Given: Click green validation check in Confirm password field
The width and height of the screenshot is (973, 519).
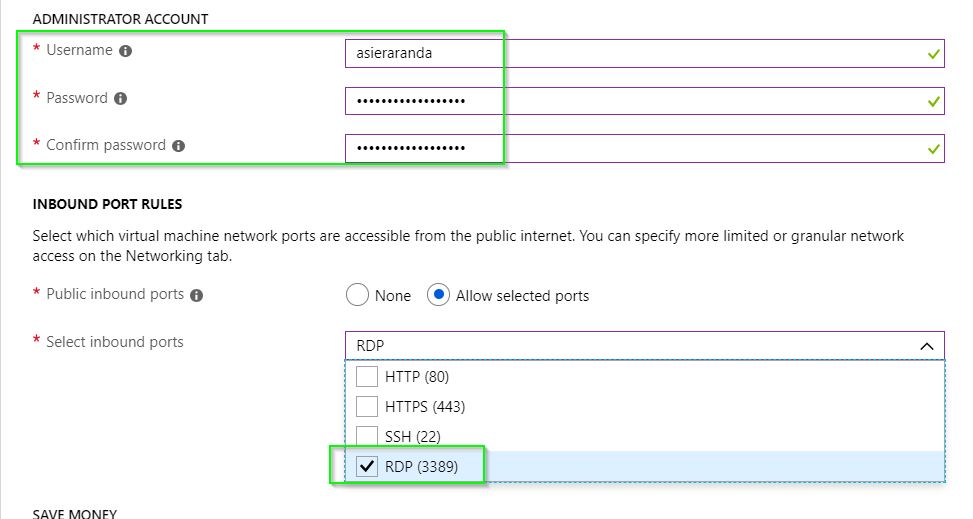Looking at the screenshot, I should coord(933,149).
